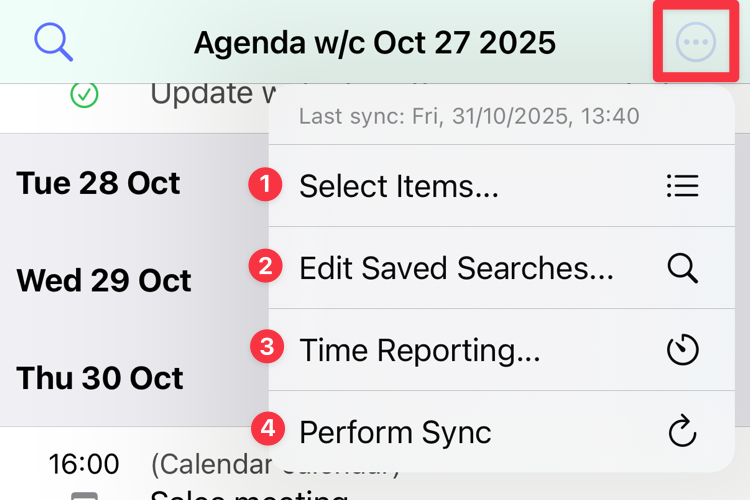Screen dimensions: 750x500
Task: Click the Agenda w/c Oct 27 2025 title
Action: [x=374, y=43]
